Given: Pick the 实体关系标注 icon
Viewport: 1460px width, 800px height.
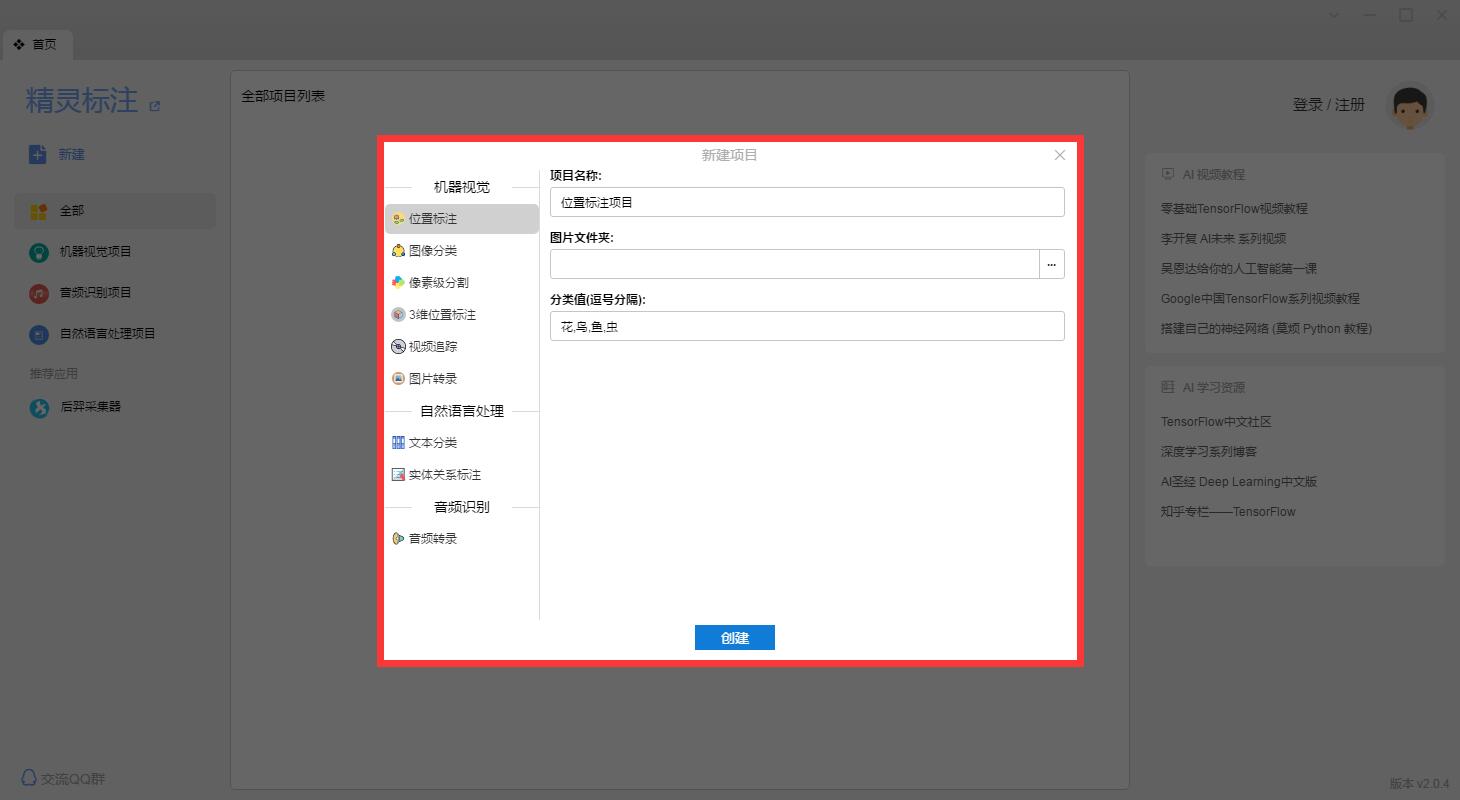Looking at the screenshot, I should pyautogui.click(x=398, y=475).
